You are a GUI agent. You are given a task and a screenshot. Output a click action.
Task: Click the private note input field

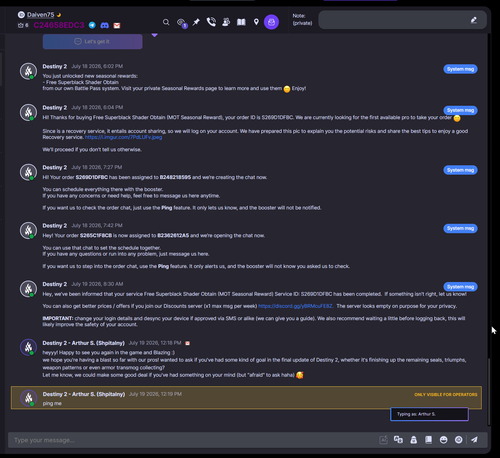pos(402,20)
